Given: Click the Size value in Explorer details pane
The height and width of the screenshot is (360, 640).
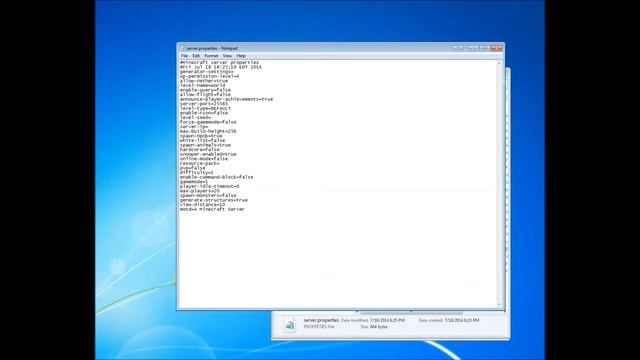Looking at the screenshot, I should [x=379, y=327].
